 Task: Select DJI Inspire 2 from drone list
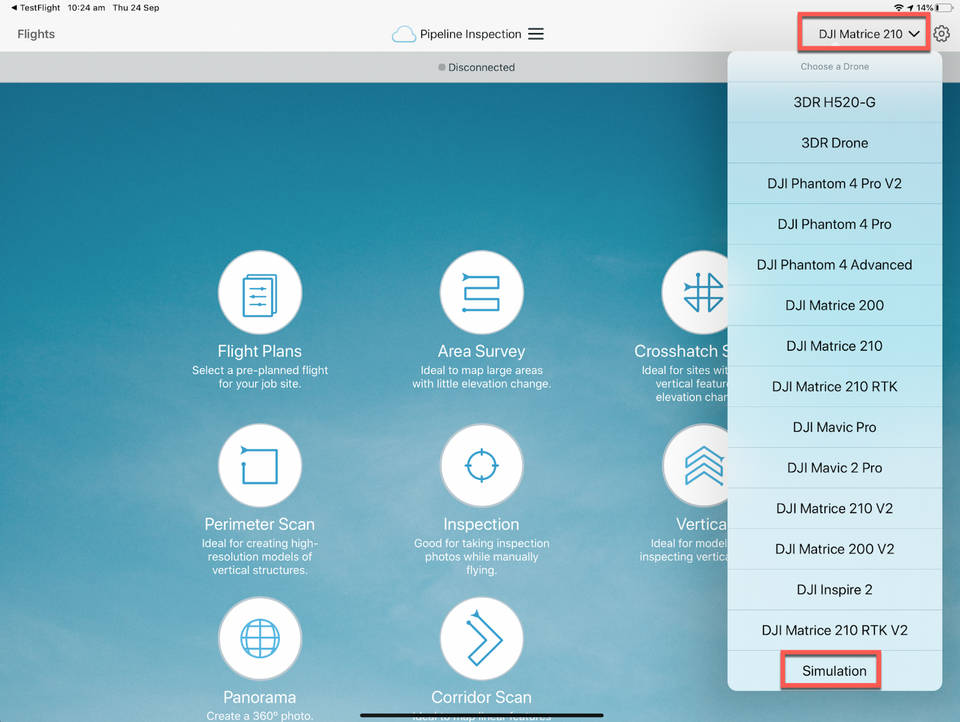[x=835, y=589]
